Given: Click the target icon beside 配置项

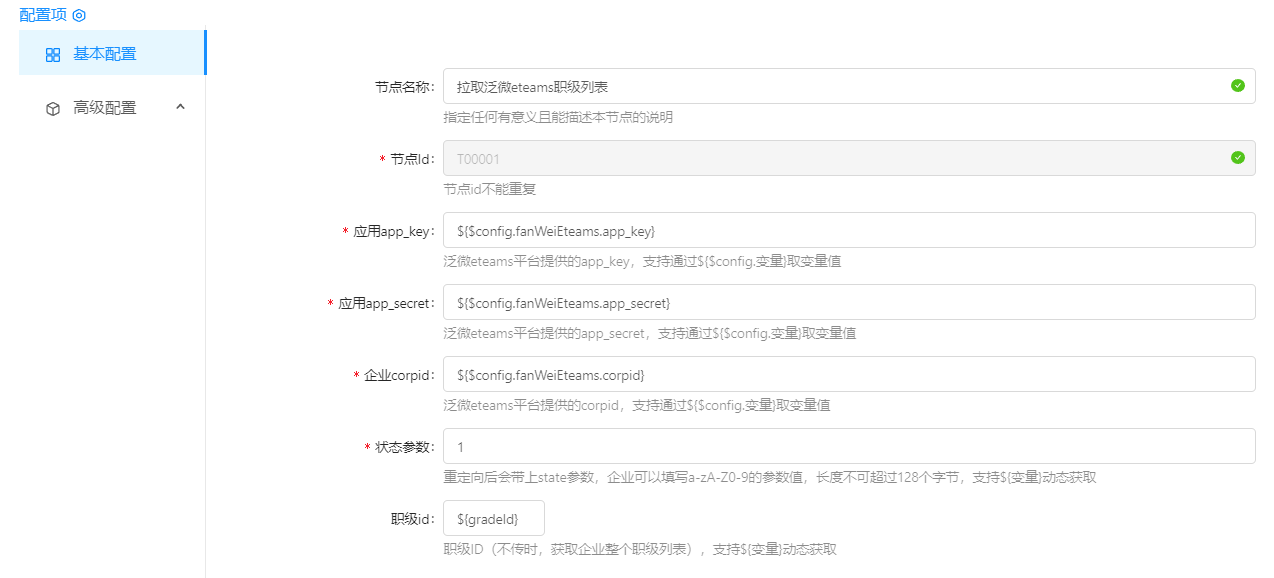Looking at the screenshot, I should [x=79, y=15].
